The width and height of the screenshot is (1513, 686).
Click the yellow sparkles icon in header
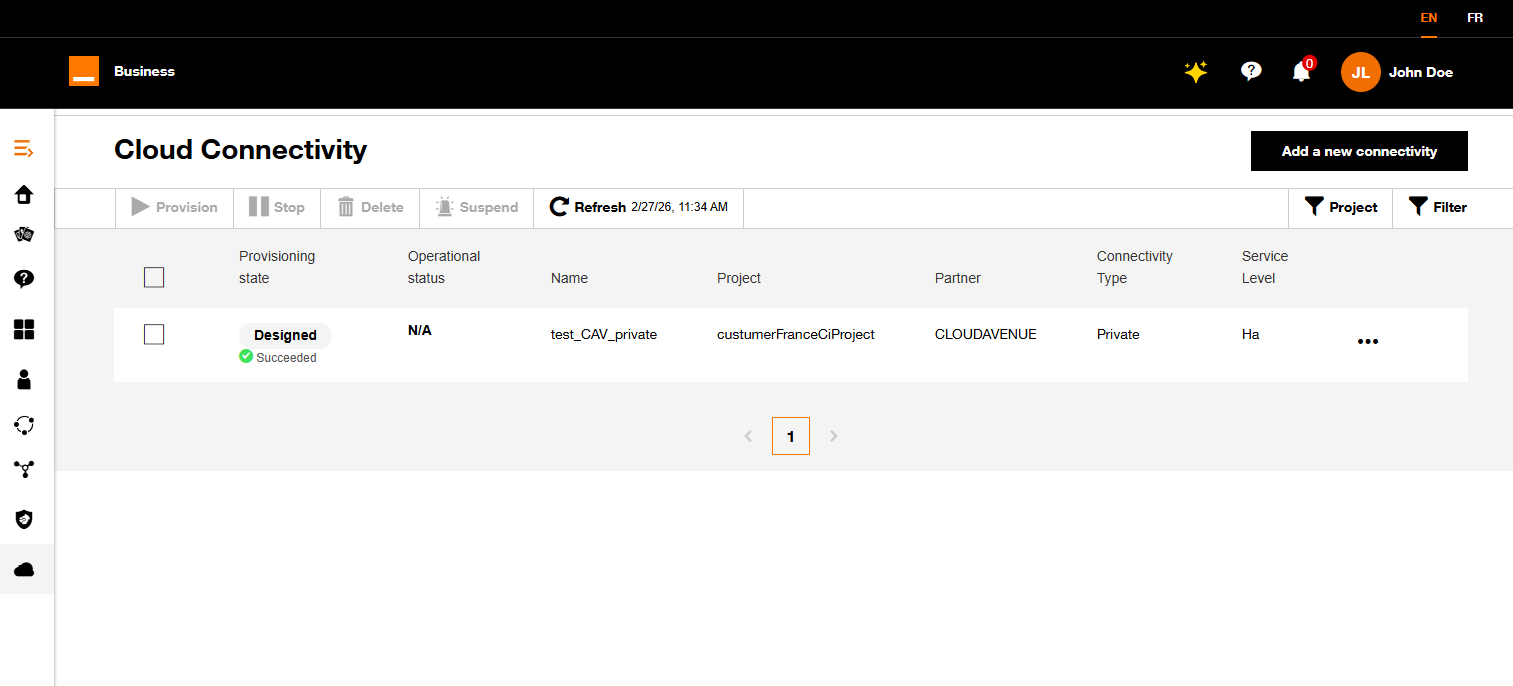(x=1196, y=72)
